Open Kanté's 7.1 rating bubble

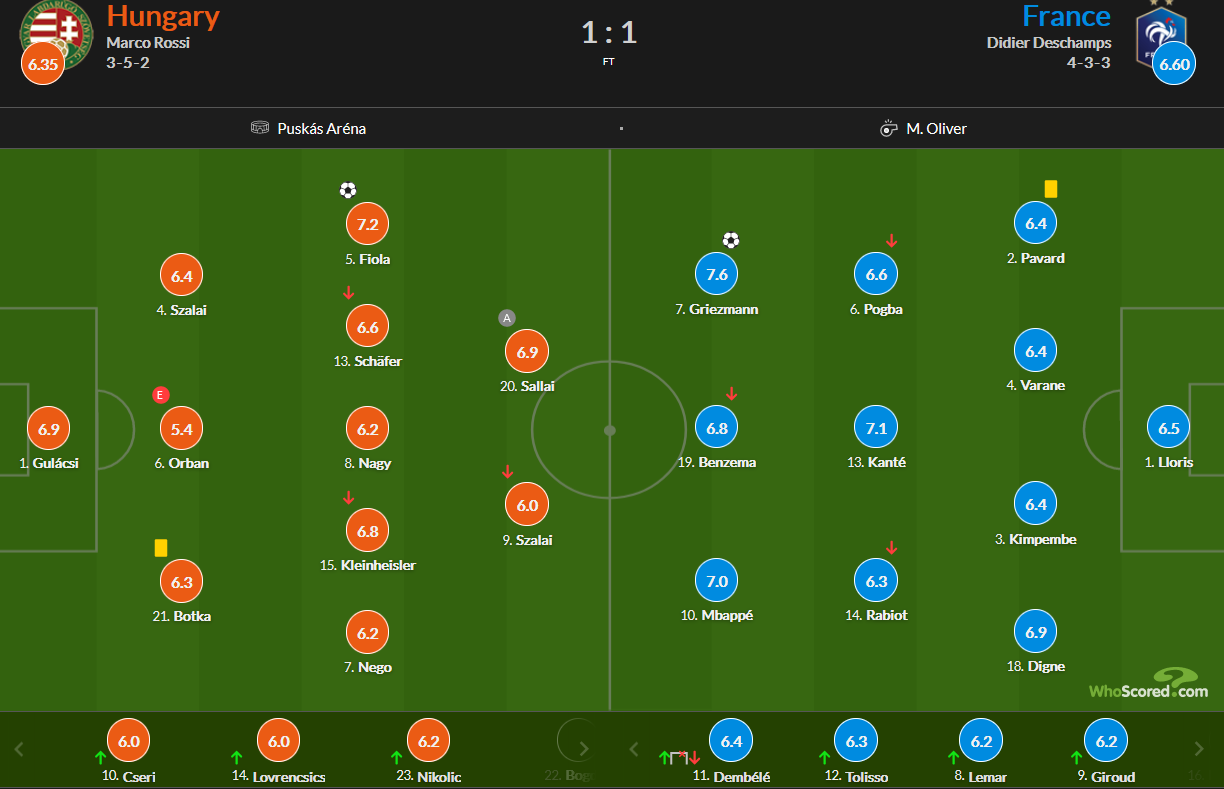point(876,428)
